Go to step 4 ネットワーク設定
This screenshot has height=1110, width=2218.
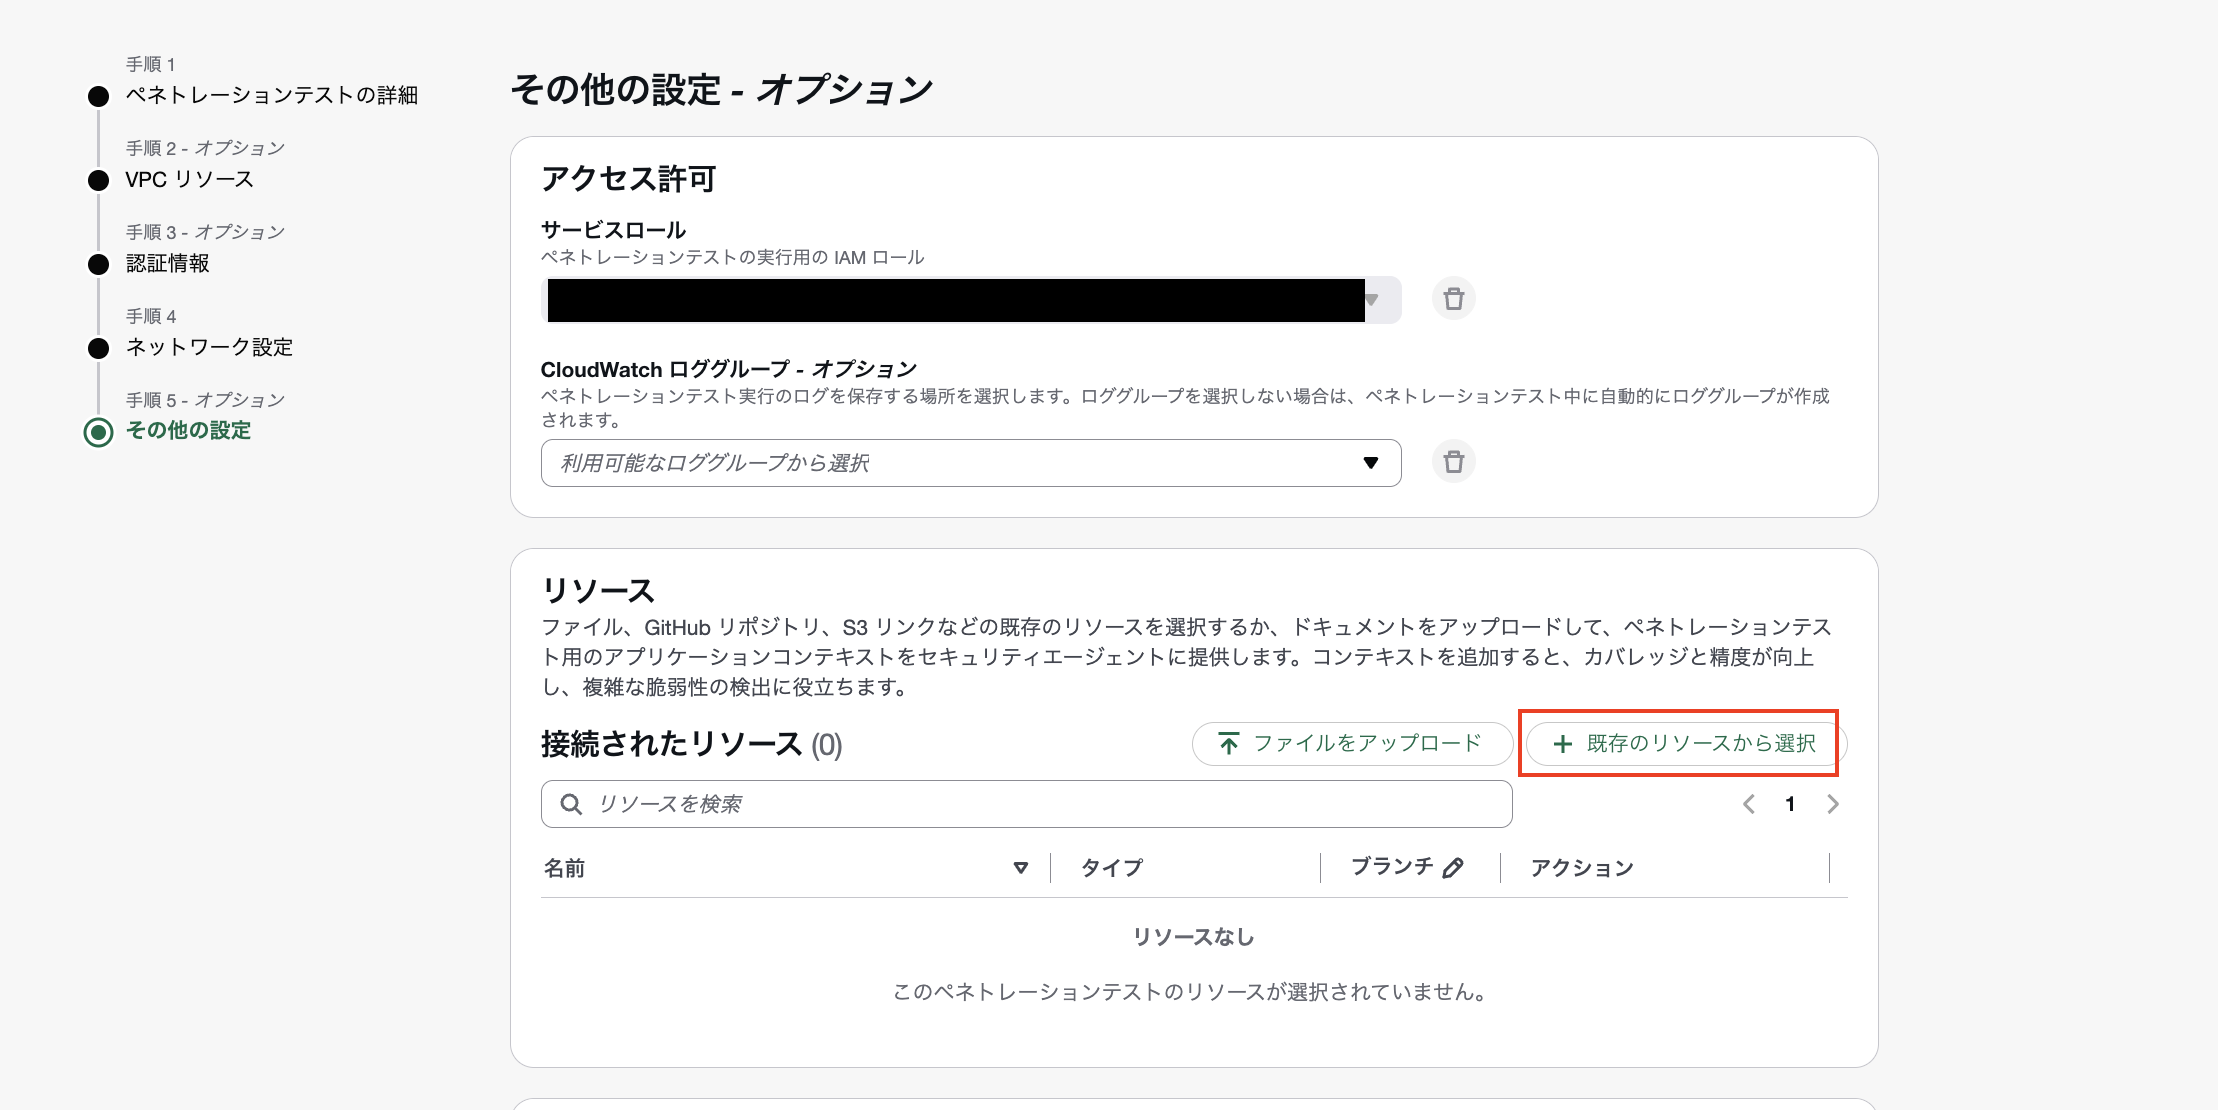[209, 347]
